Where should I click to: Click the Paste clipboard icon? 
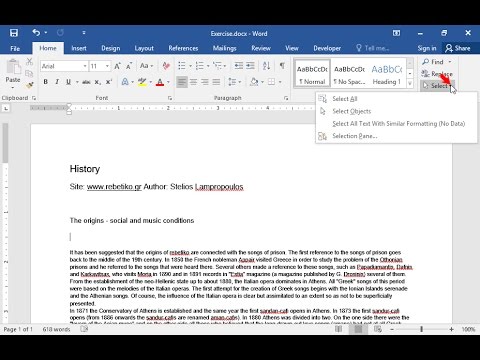(13, 67)
